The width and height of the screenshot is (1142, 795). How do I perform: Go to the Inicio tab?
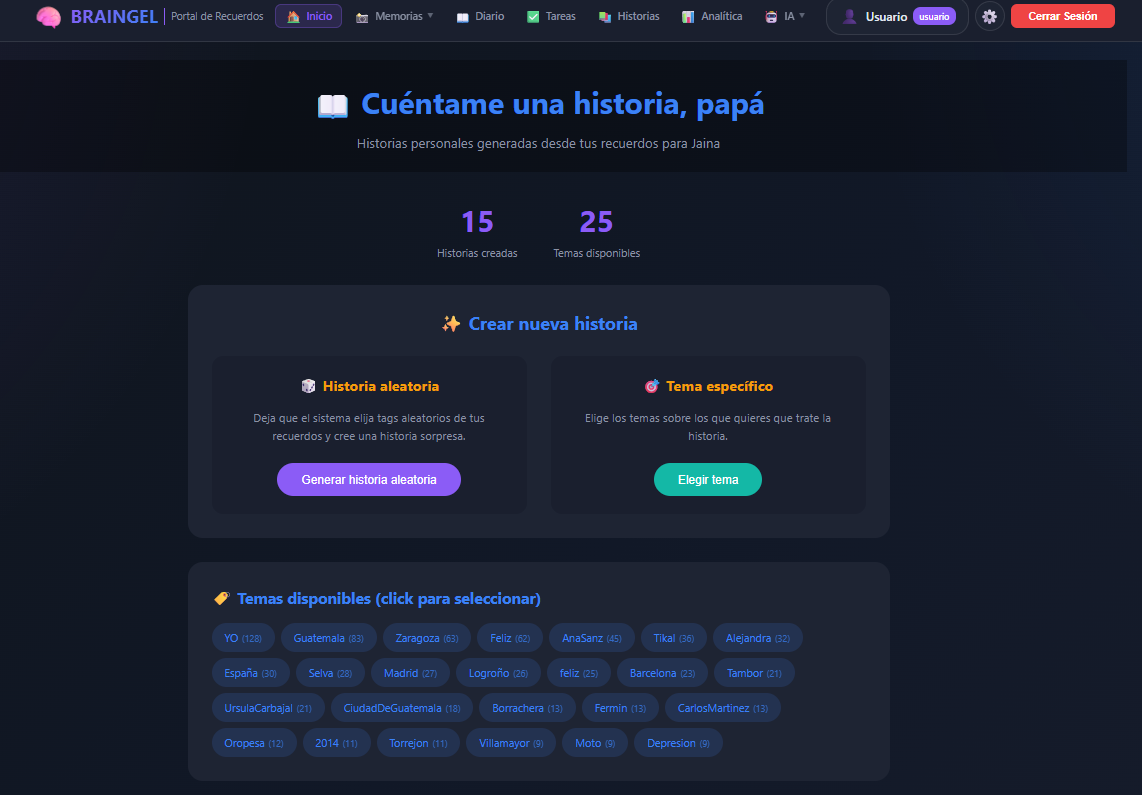click(309, 17)
